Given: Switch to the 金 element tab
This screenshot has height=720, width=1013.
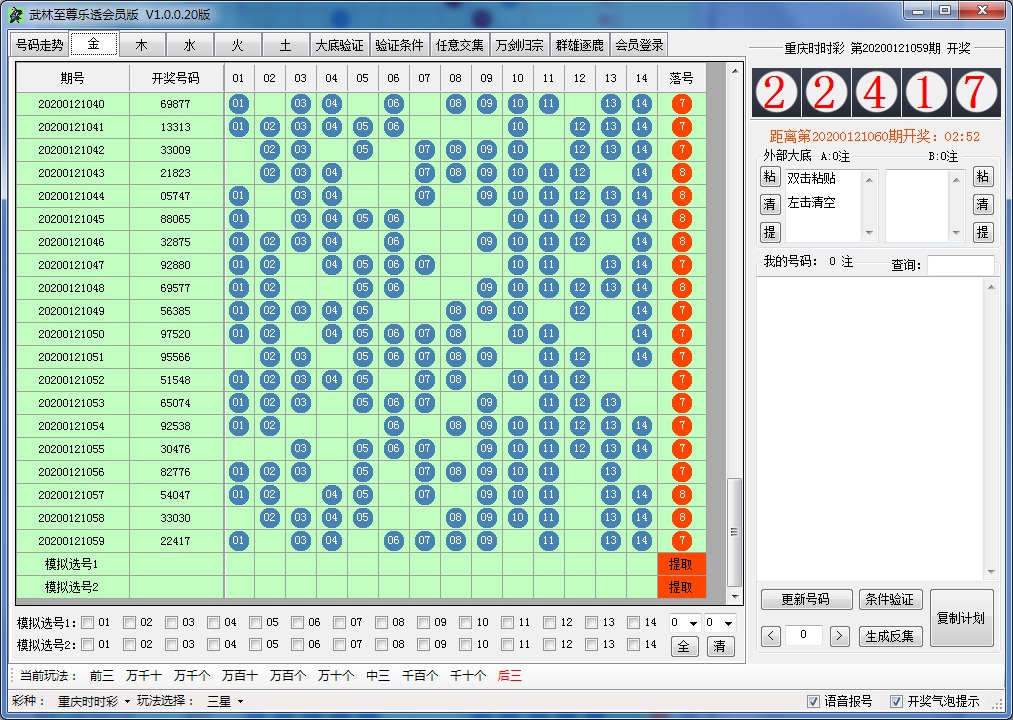Looking at the screenshot, I should tap(94, 44).
